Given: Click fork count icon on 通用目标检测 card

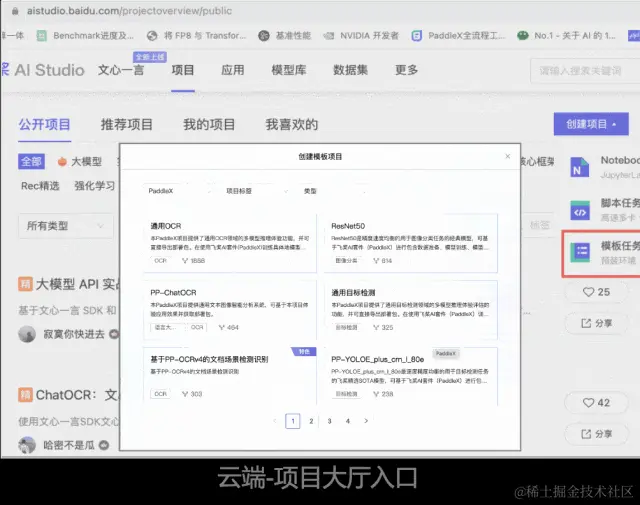Looking at the screenshot, I should click(376, 327).
